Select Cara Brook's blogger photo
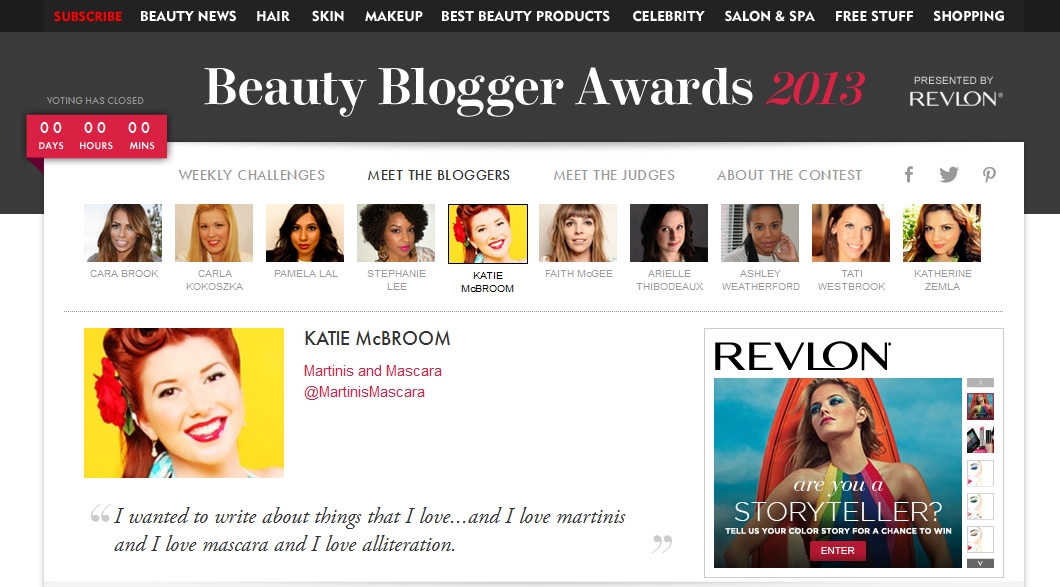 point(123,233)
